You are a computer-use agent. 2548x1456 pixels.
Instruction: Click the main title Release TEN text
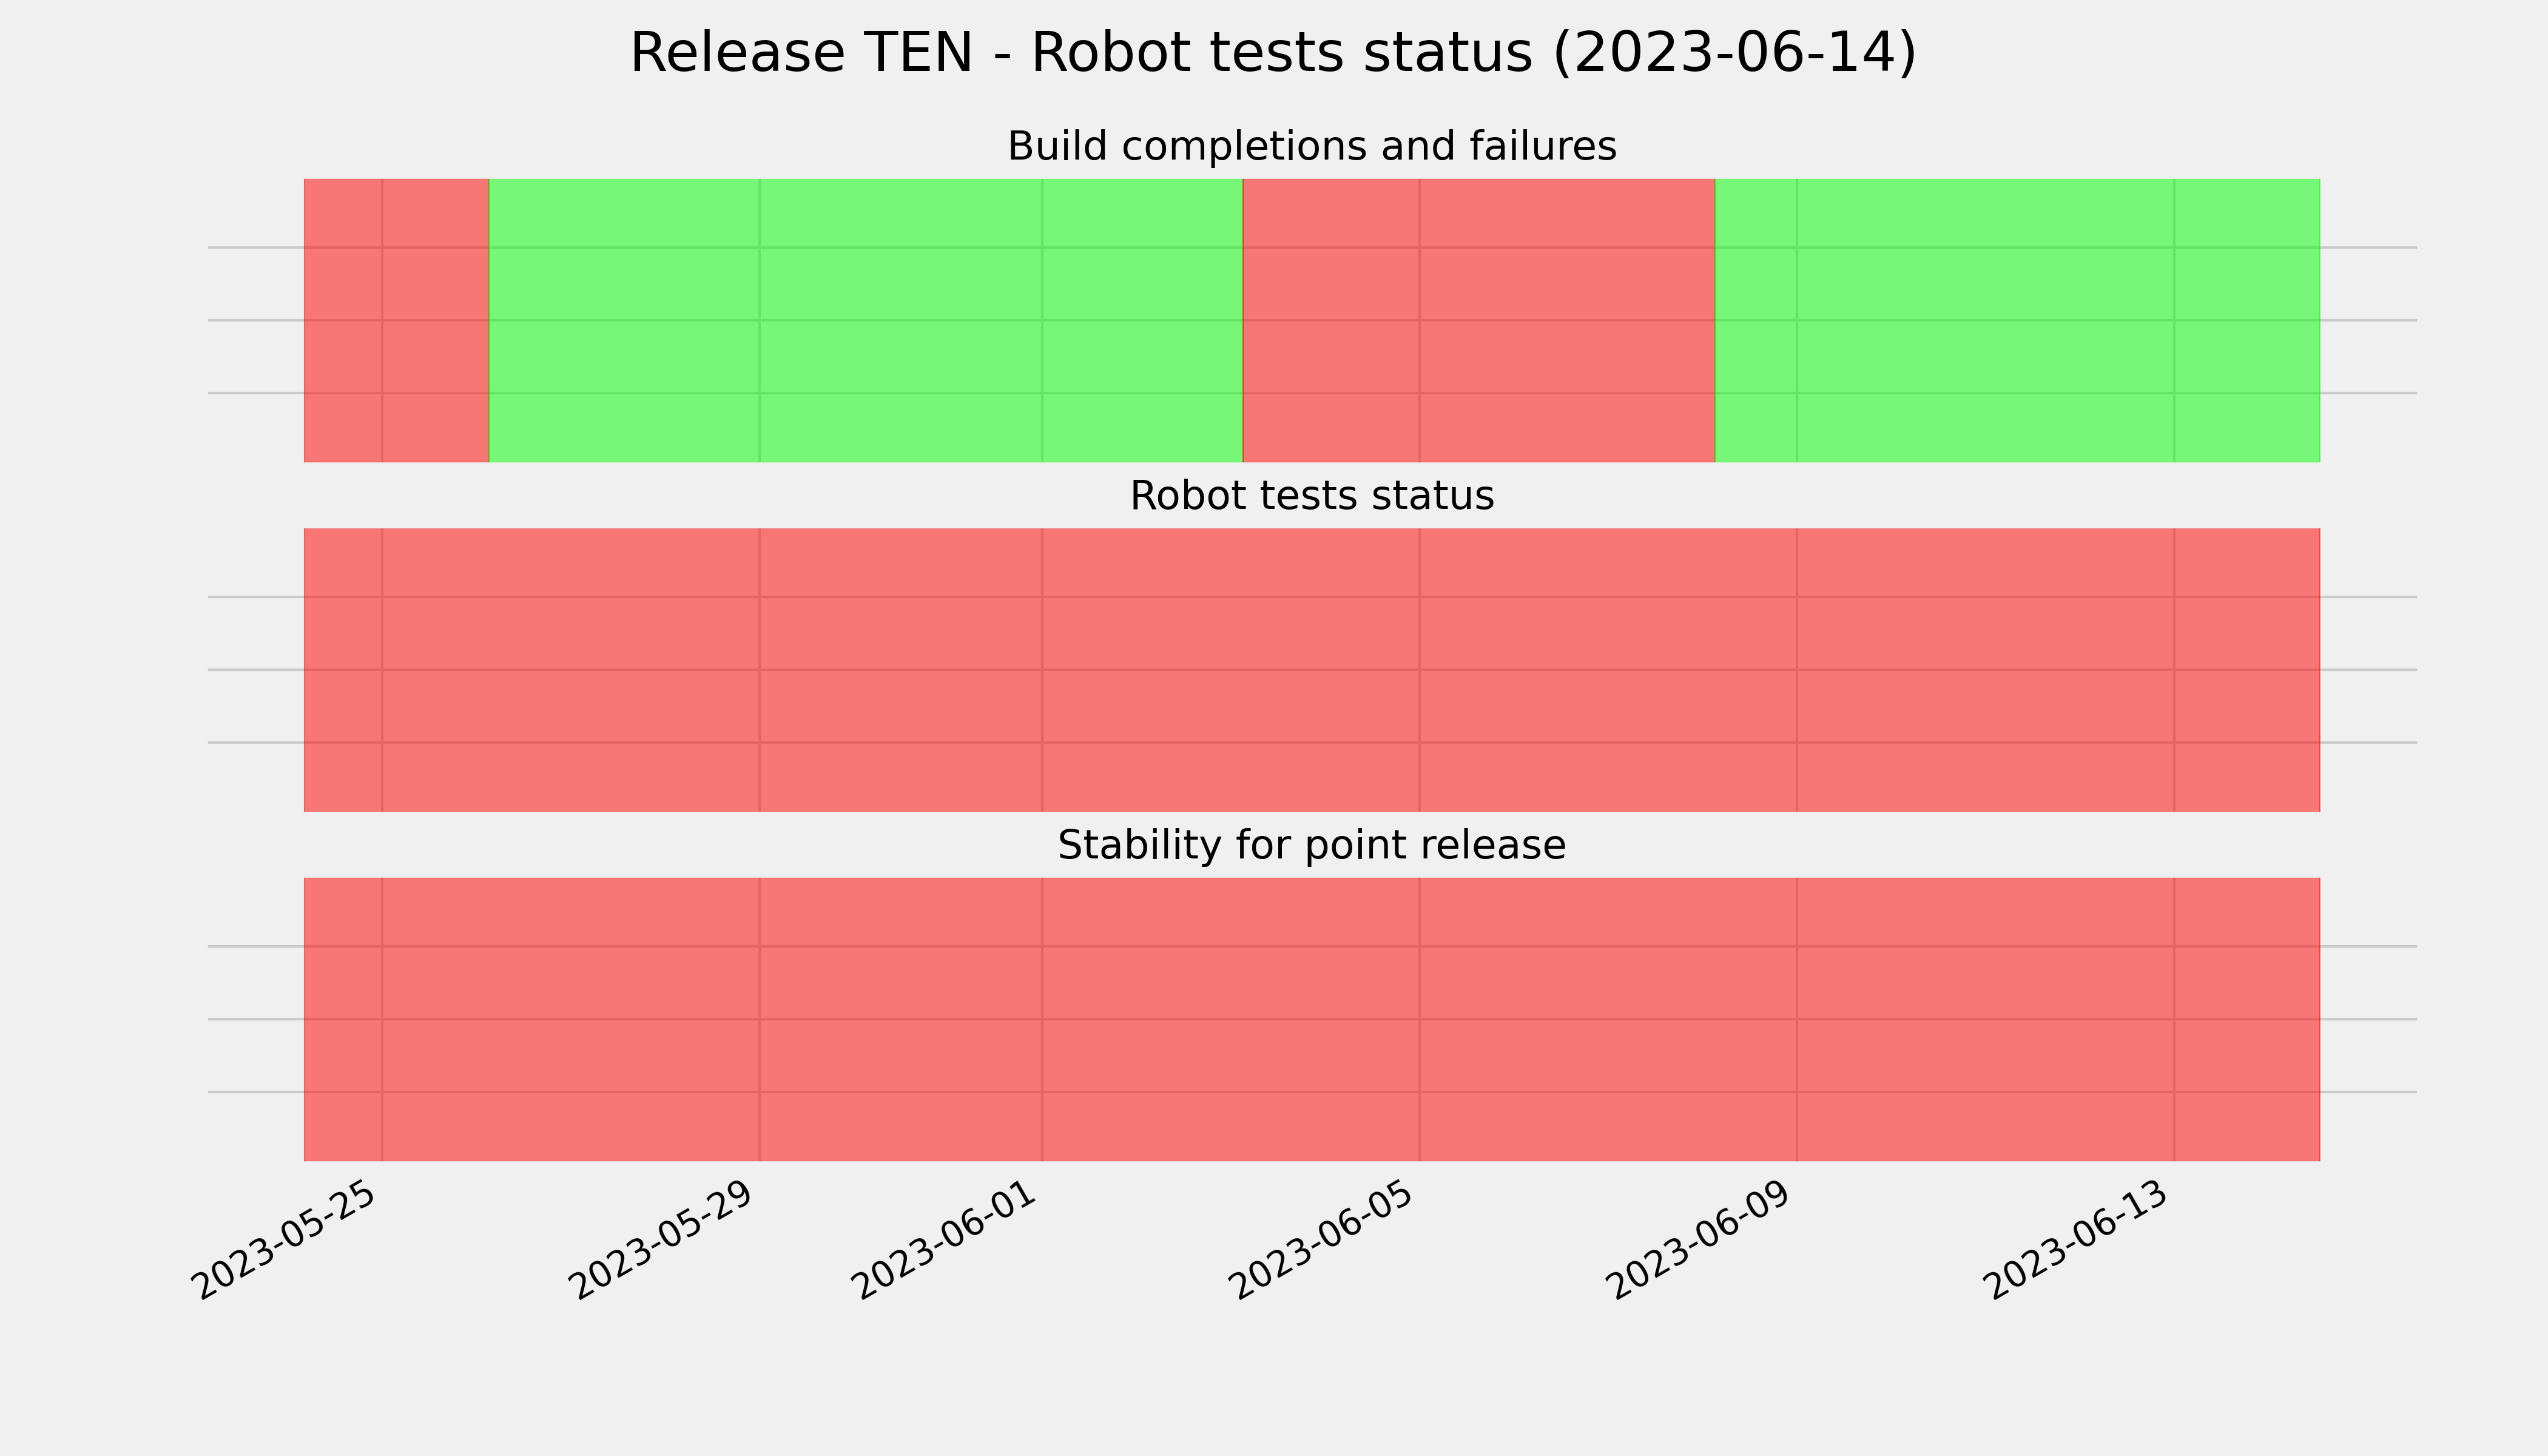click(x=1273, y=53)
